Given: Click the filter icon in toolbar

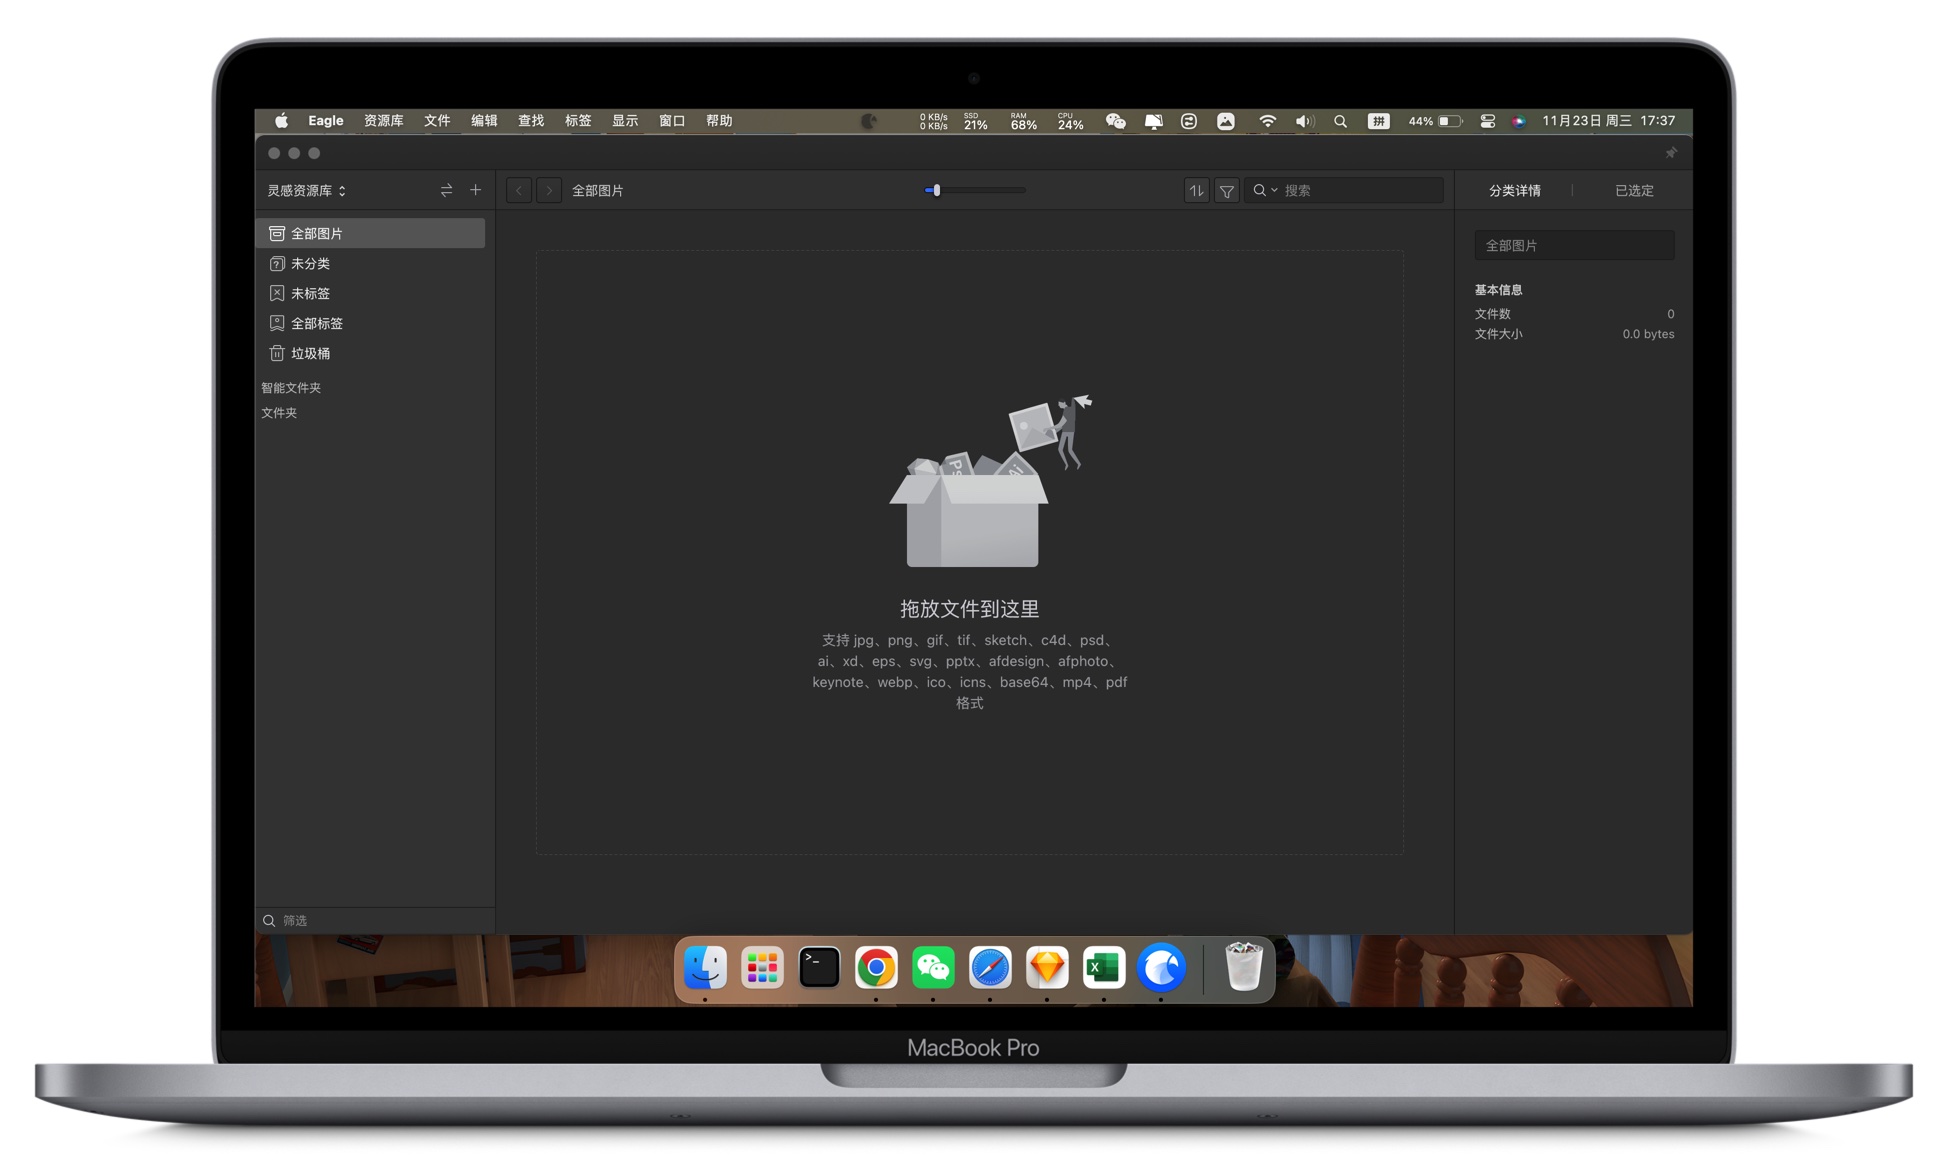Looking at the screenshot, I should (1226, 191).
